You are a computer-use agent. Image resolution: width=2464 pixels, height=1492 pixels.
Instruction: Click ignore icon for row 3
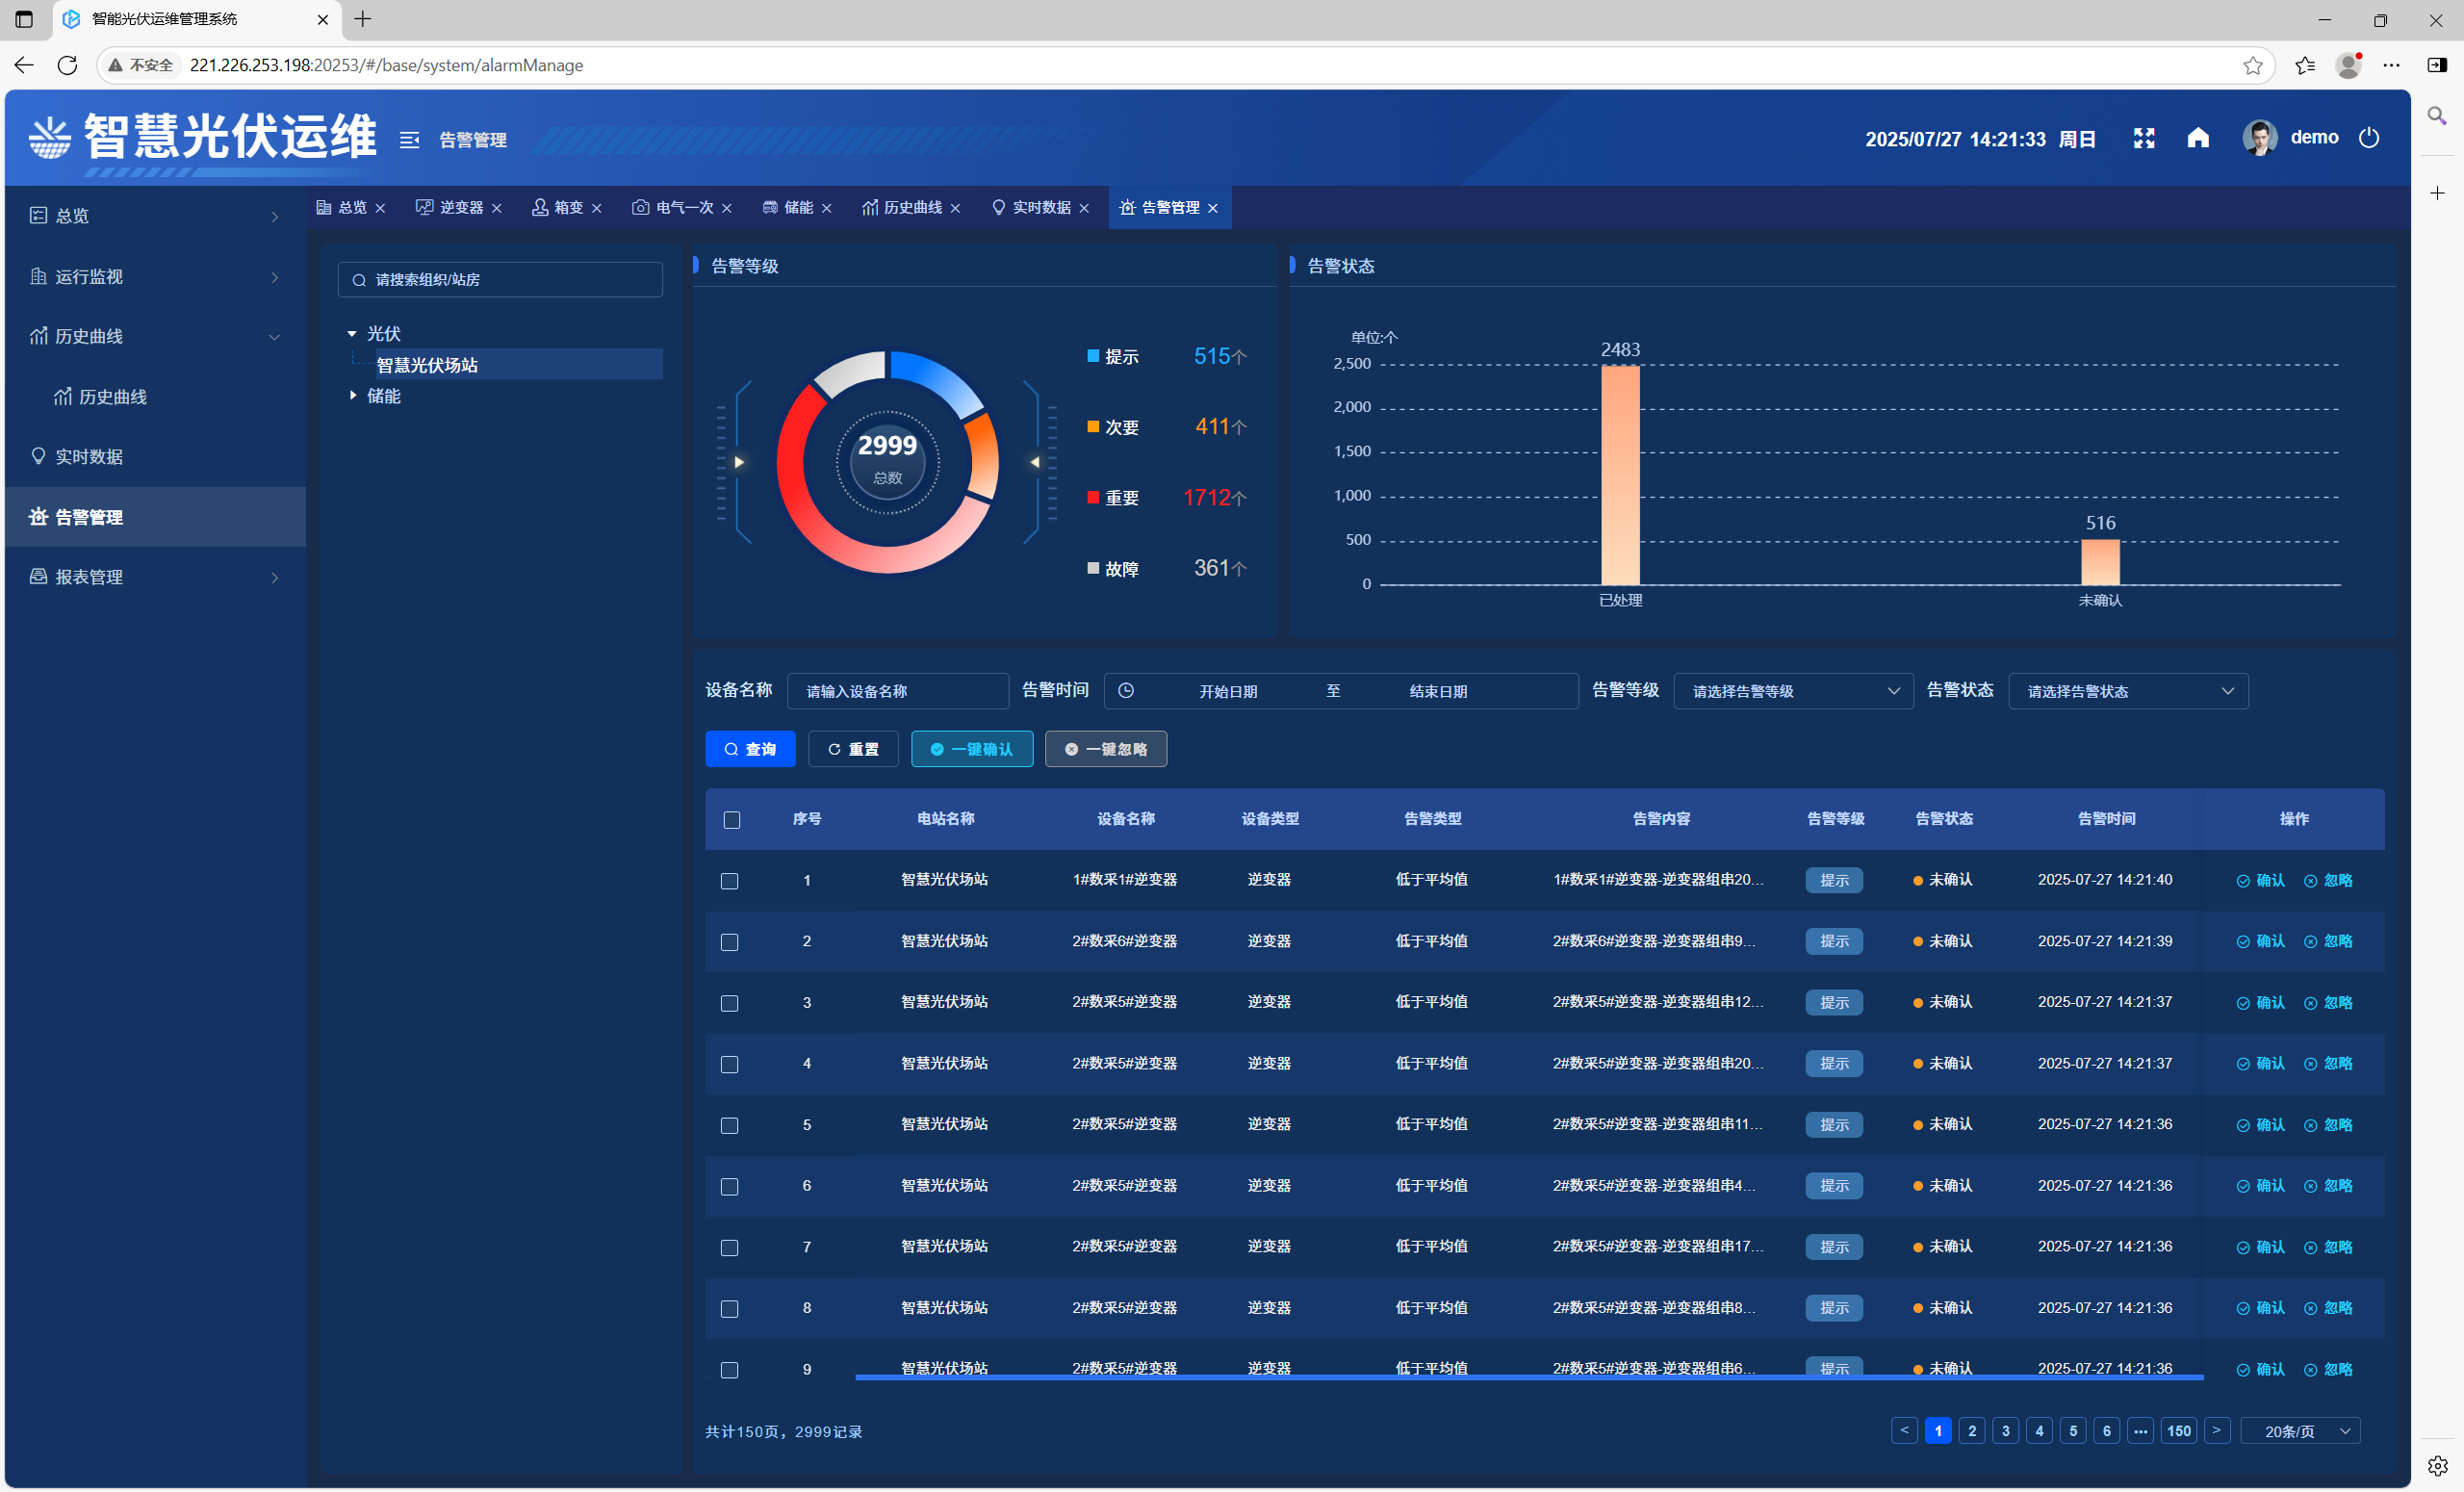click(x=2310, y=1003)
